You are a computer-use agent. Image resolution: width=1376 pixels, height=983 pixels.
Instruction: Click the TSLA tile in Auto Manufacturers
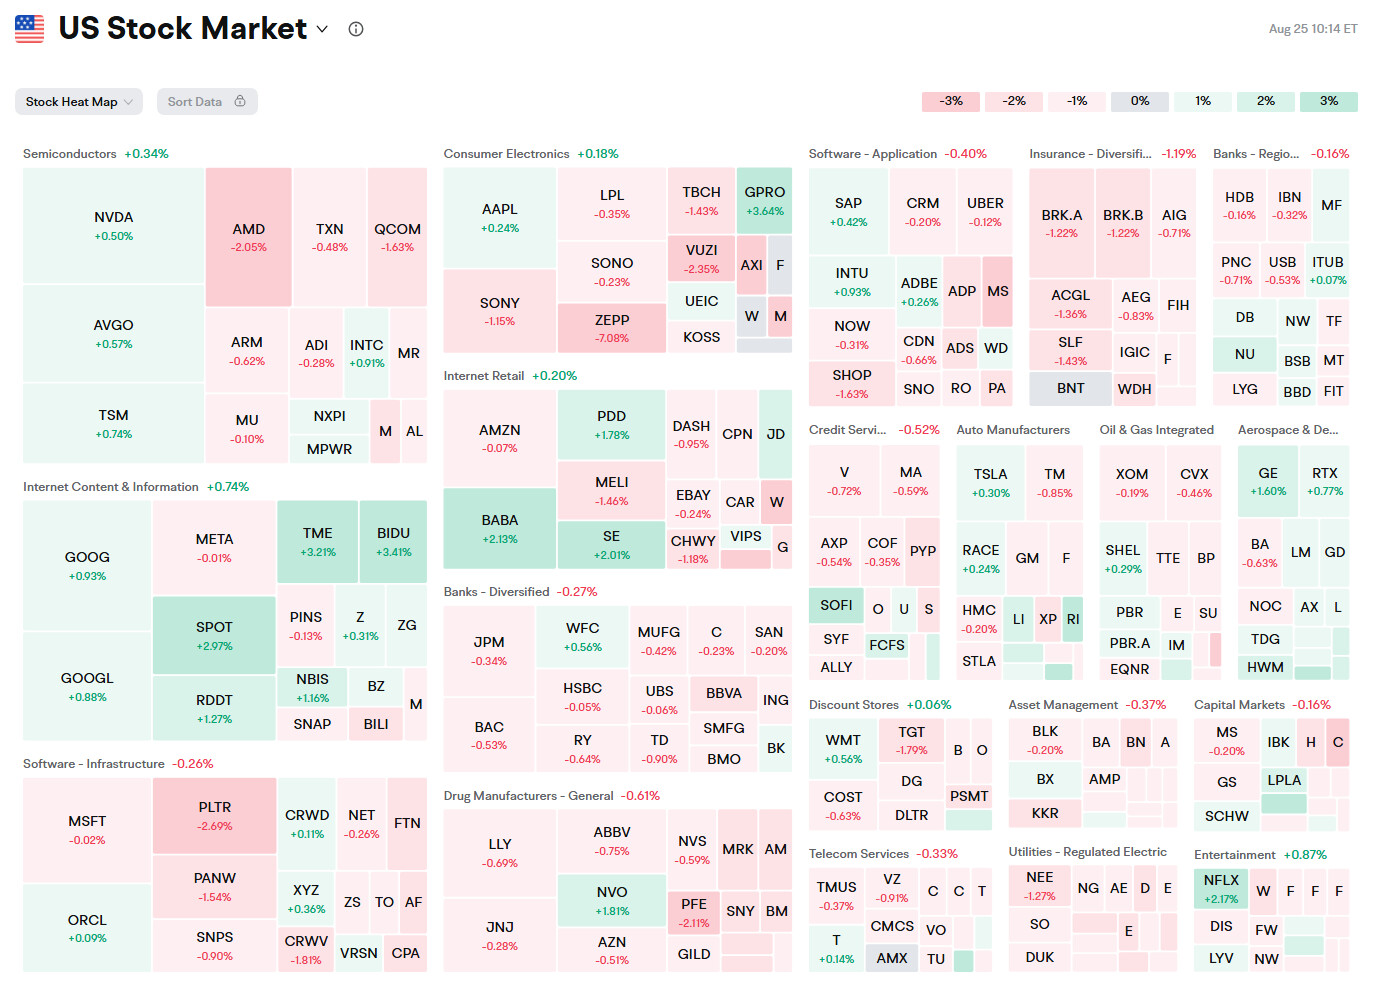pyautogui.click(x=990, y=482)
